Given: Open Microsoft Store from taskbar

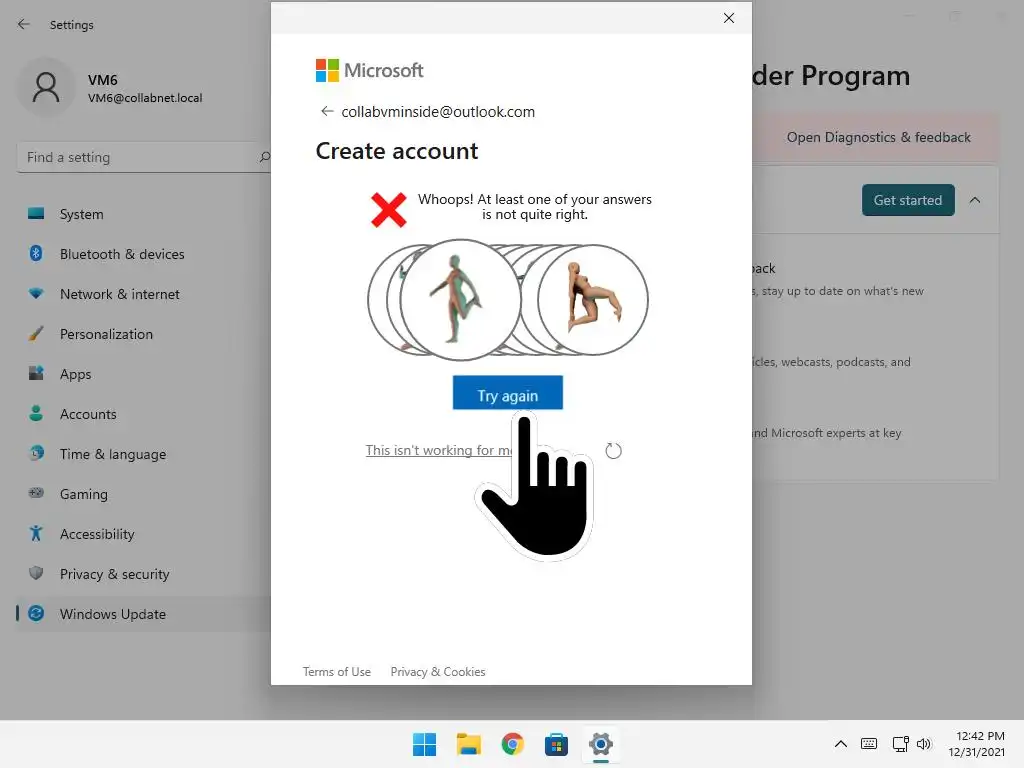Looking at the screenshot, I should (x=556, y=744).
